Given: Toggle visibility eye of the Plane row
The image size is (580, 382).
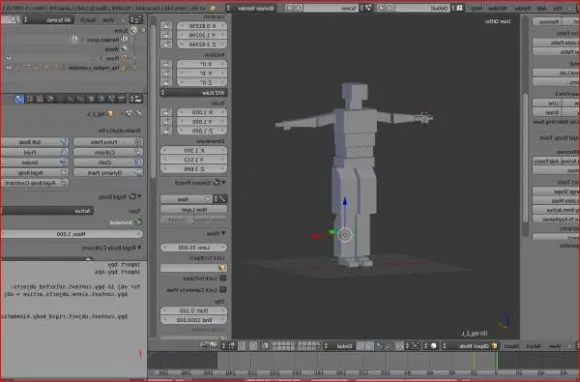Looking at the screenshot, I should [x=9, y=58].
